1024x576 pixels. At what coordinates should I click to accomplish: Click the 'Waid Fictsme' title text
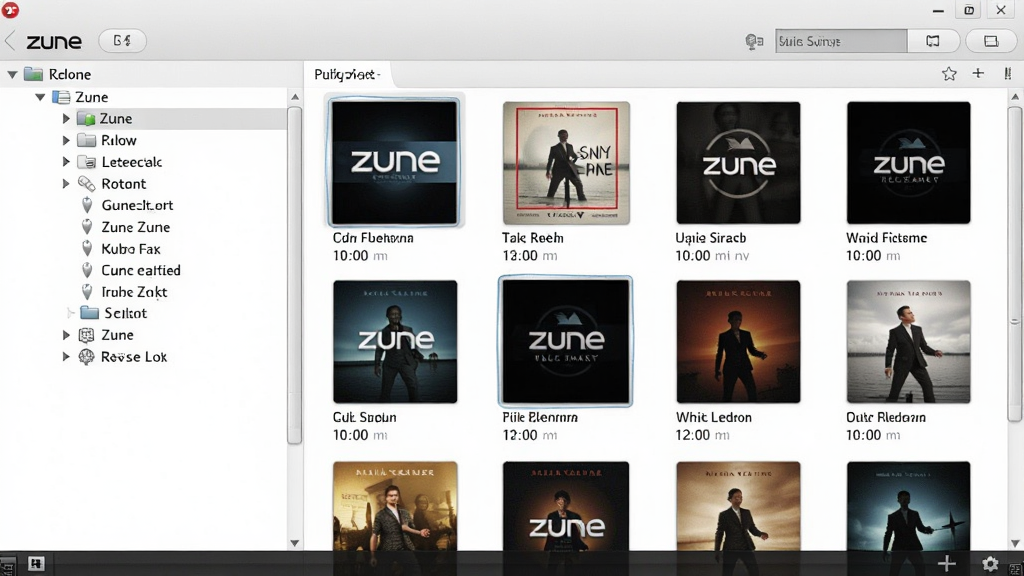(x=886, y=238)
